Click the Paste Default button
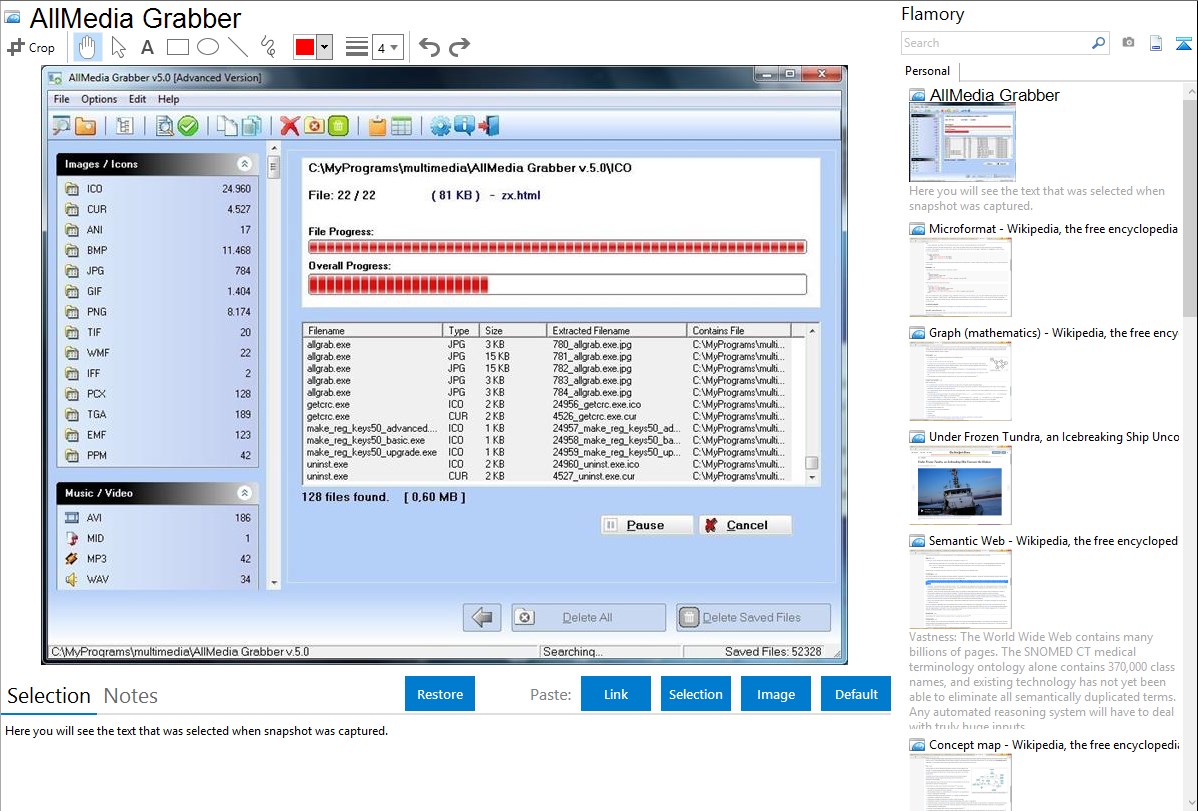 (856, 694)
